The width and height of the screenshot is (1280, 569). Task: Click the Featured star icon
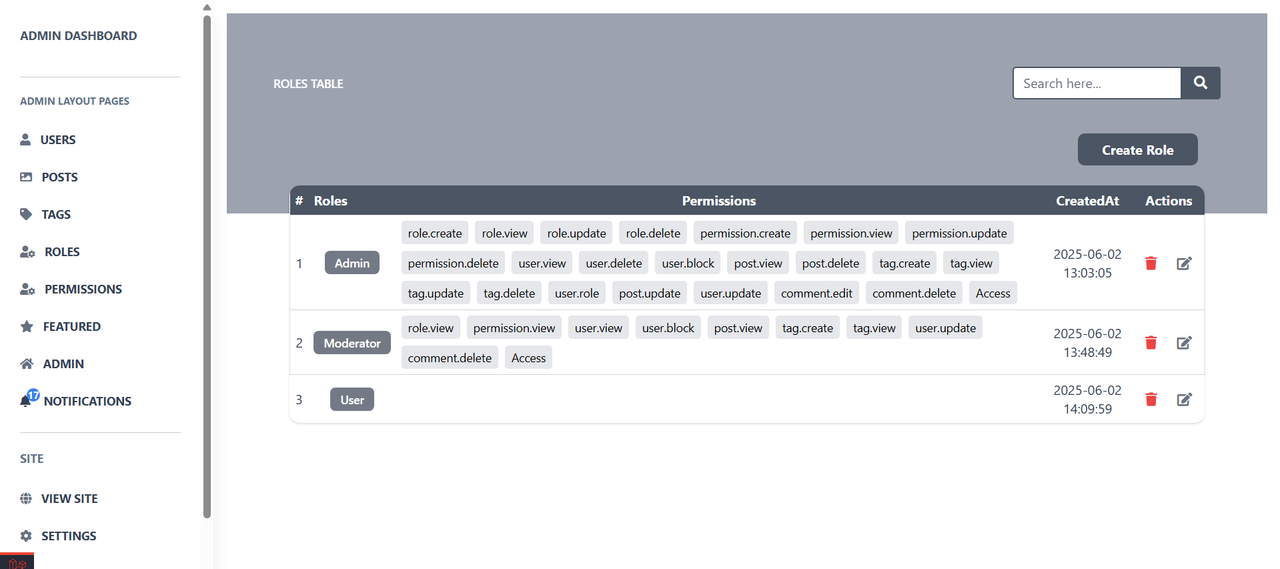27,326
